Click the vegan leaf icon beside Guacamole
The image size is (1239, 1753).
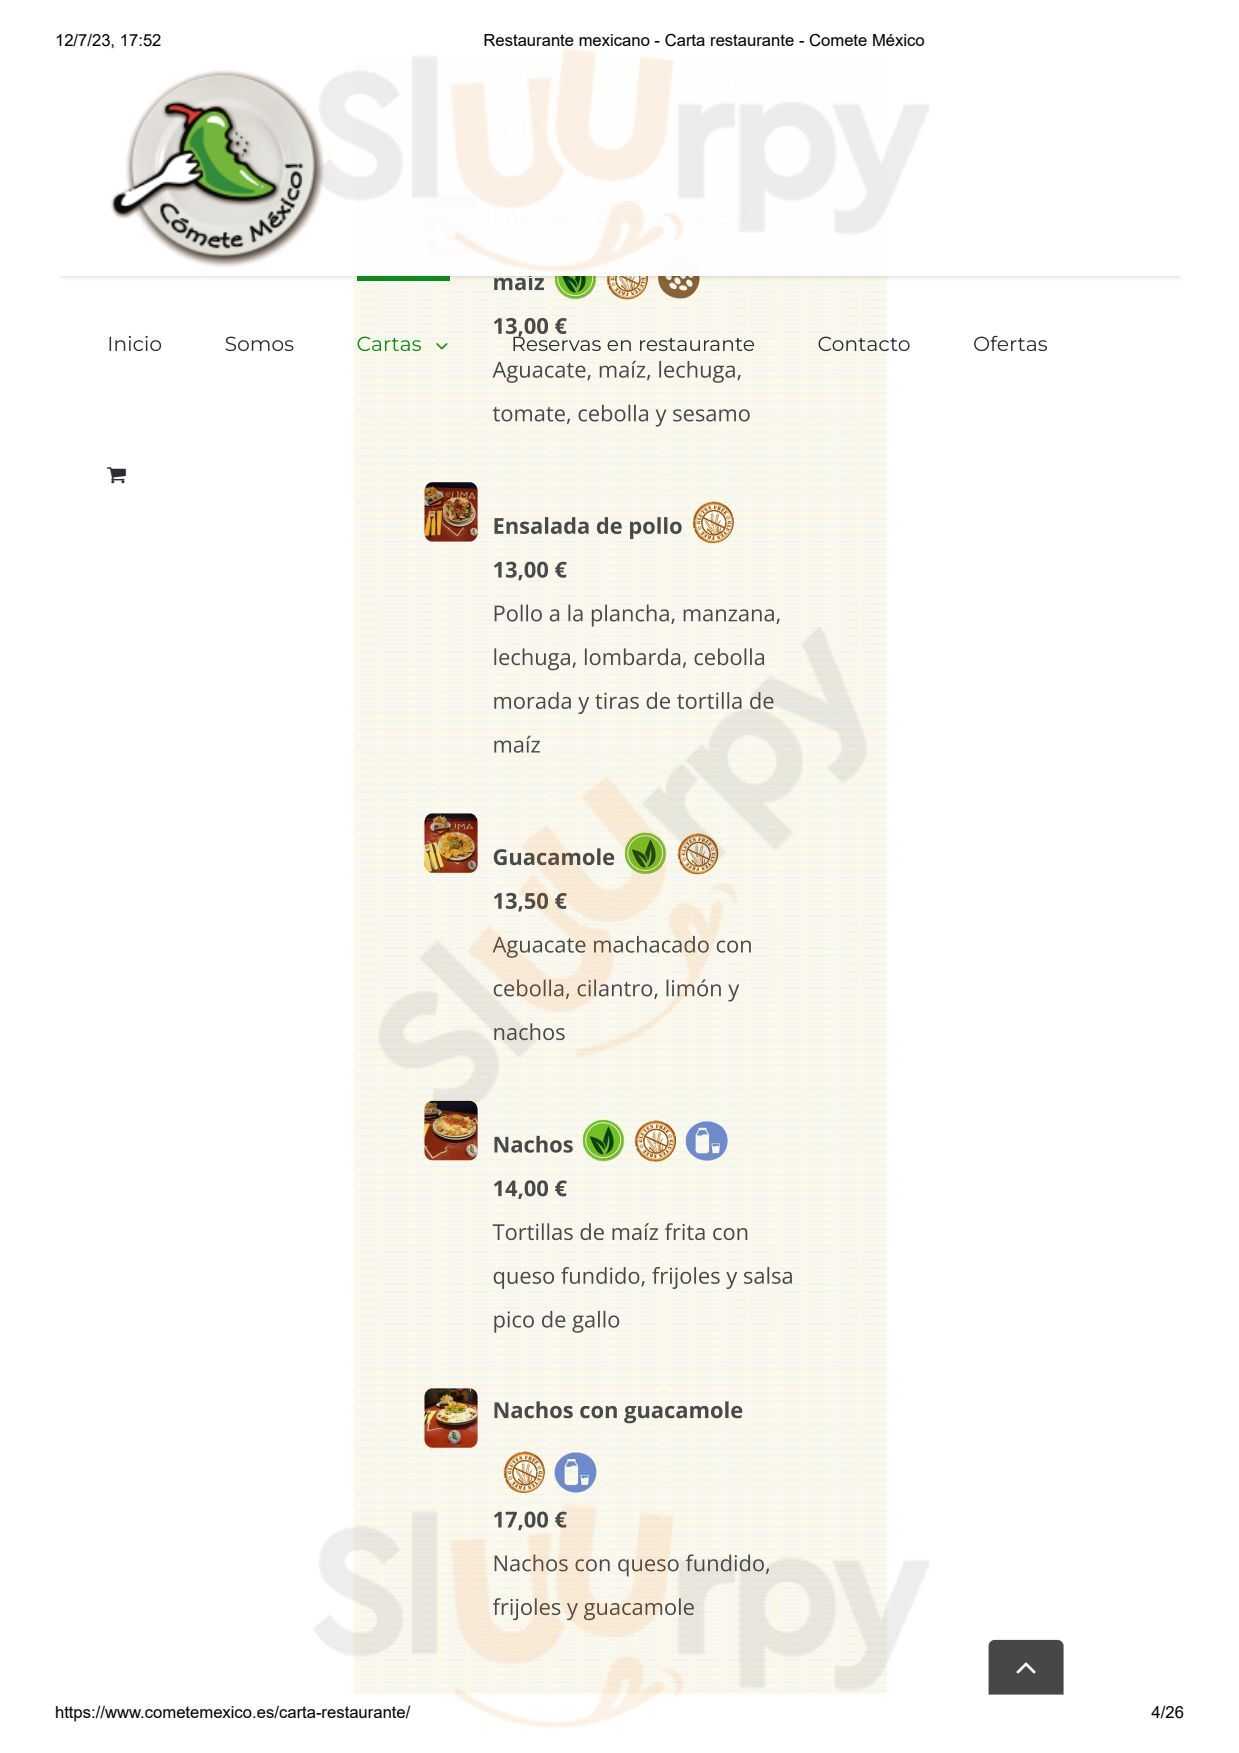point(645,854)
